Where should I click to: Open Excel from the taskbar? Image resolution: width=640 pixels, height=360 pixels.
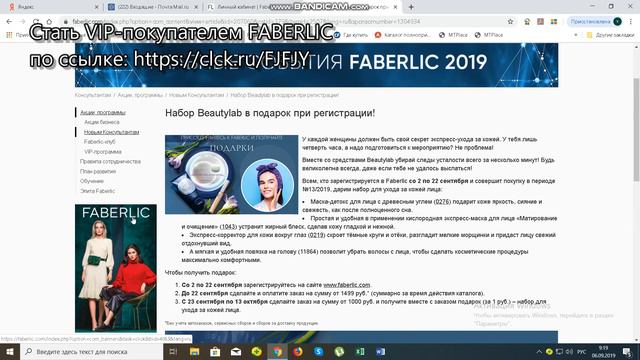360,351
